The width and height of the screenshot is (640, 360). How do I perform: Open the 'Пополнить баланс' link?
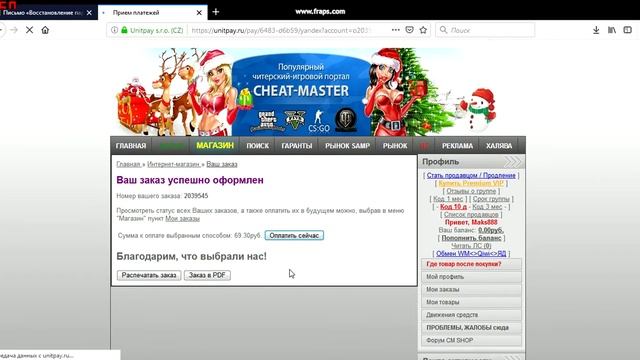471,238
